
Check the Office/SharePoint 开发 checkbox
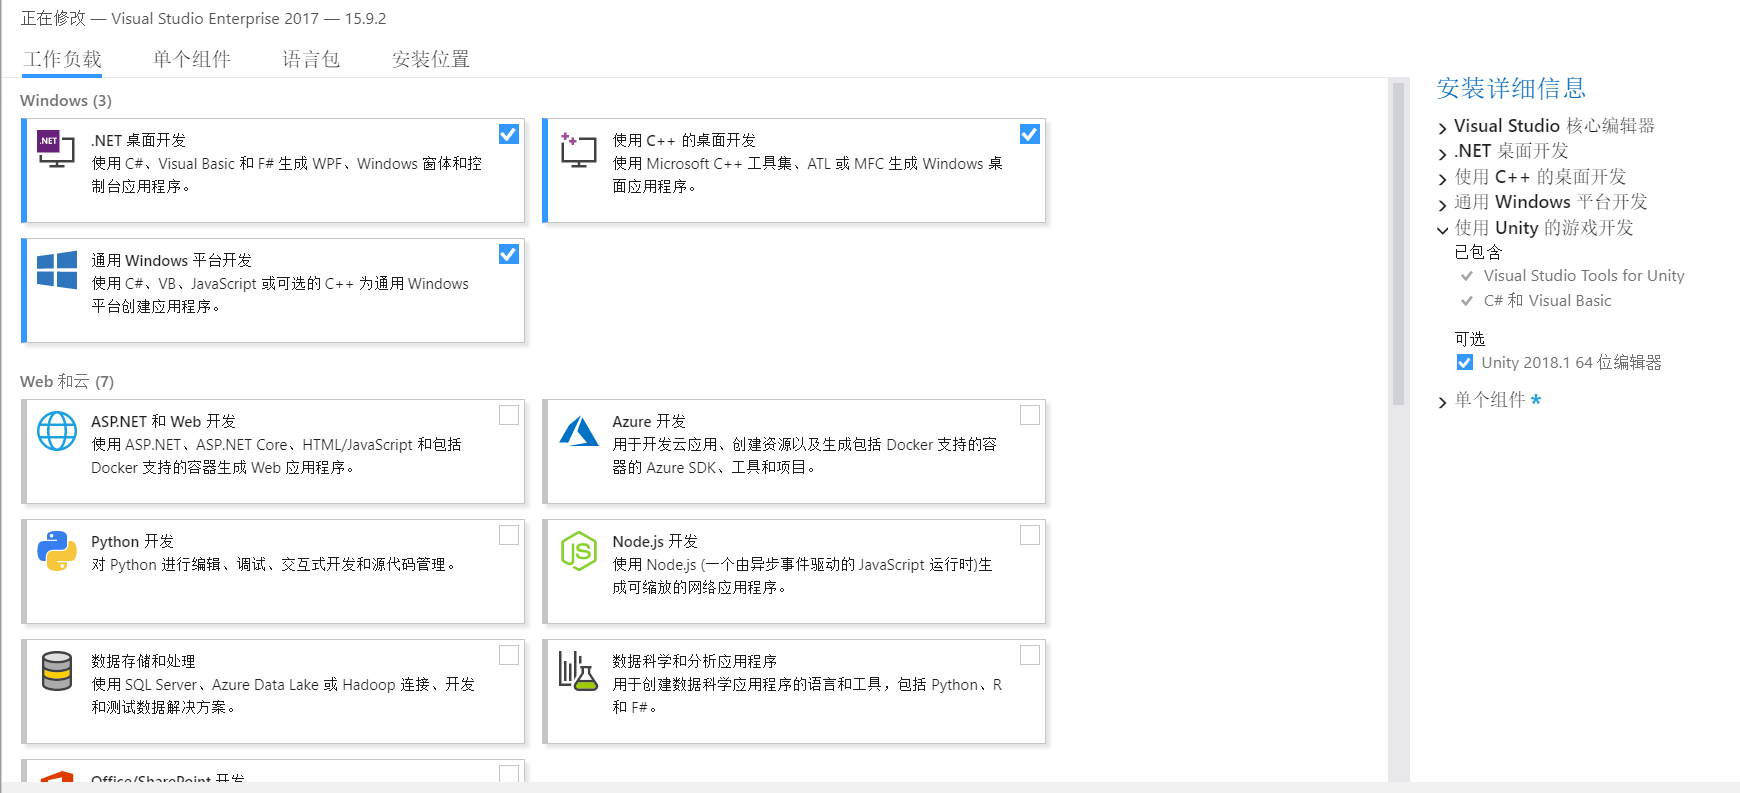click(509, 773)
